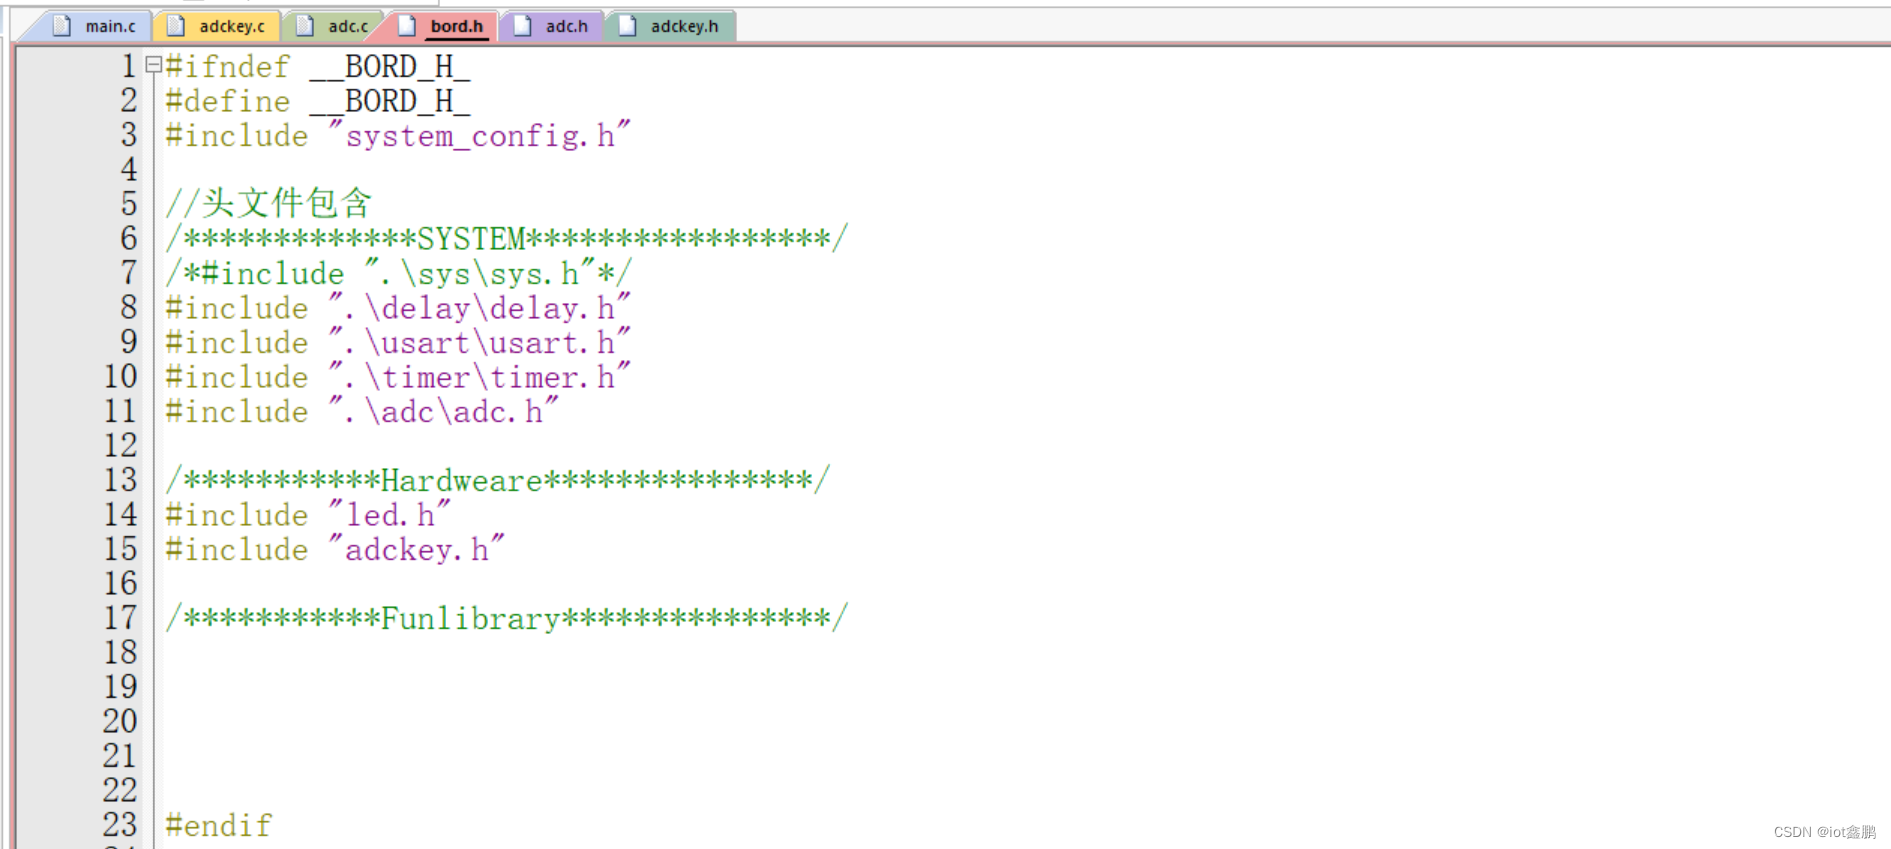Click the adc.h include line

point(362,411)
